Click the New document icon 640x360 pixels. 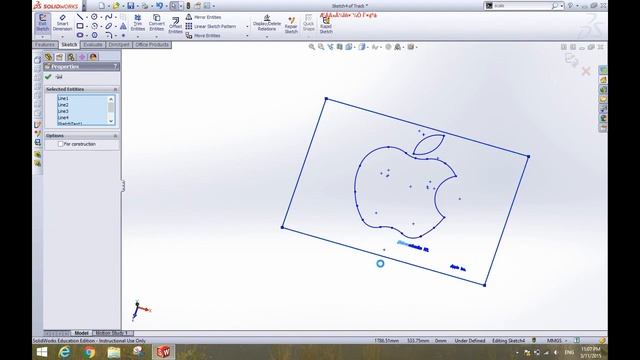click(x=102, y=6)
